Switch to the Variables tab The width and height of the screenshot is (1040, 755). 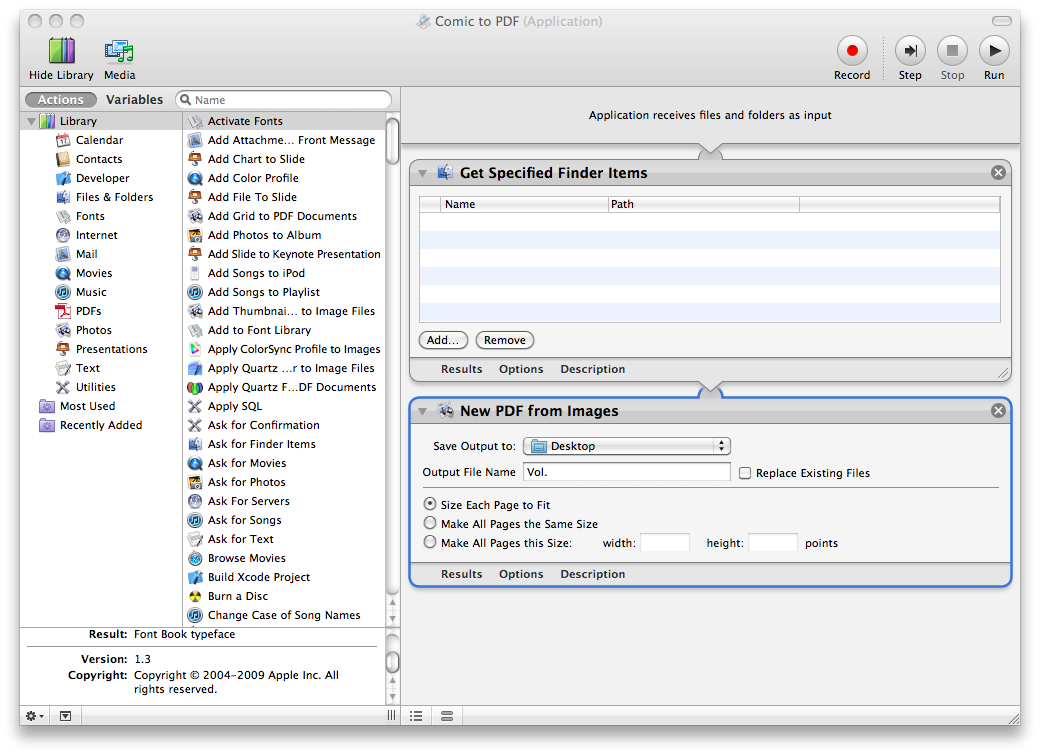(x=134, y=100)
